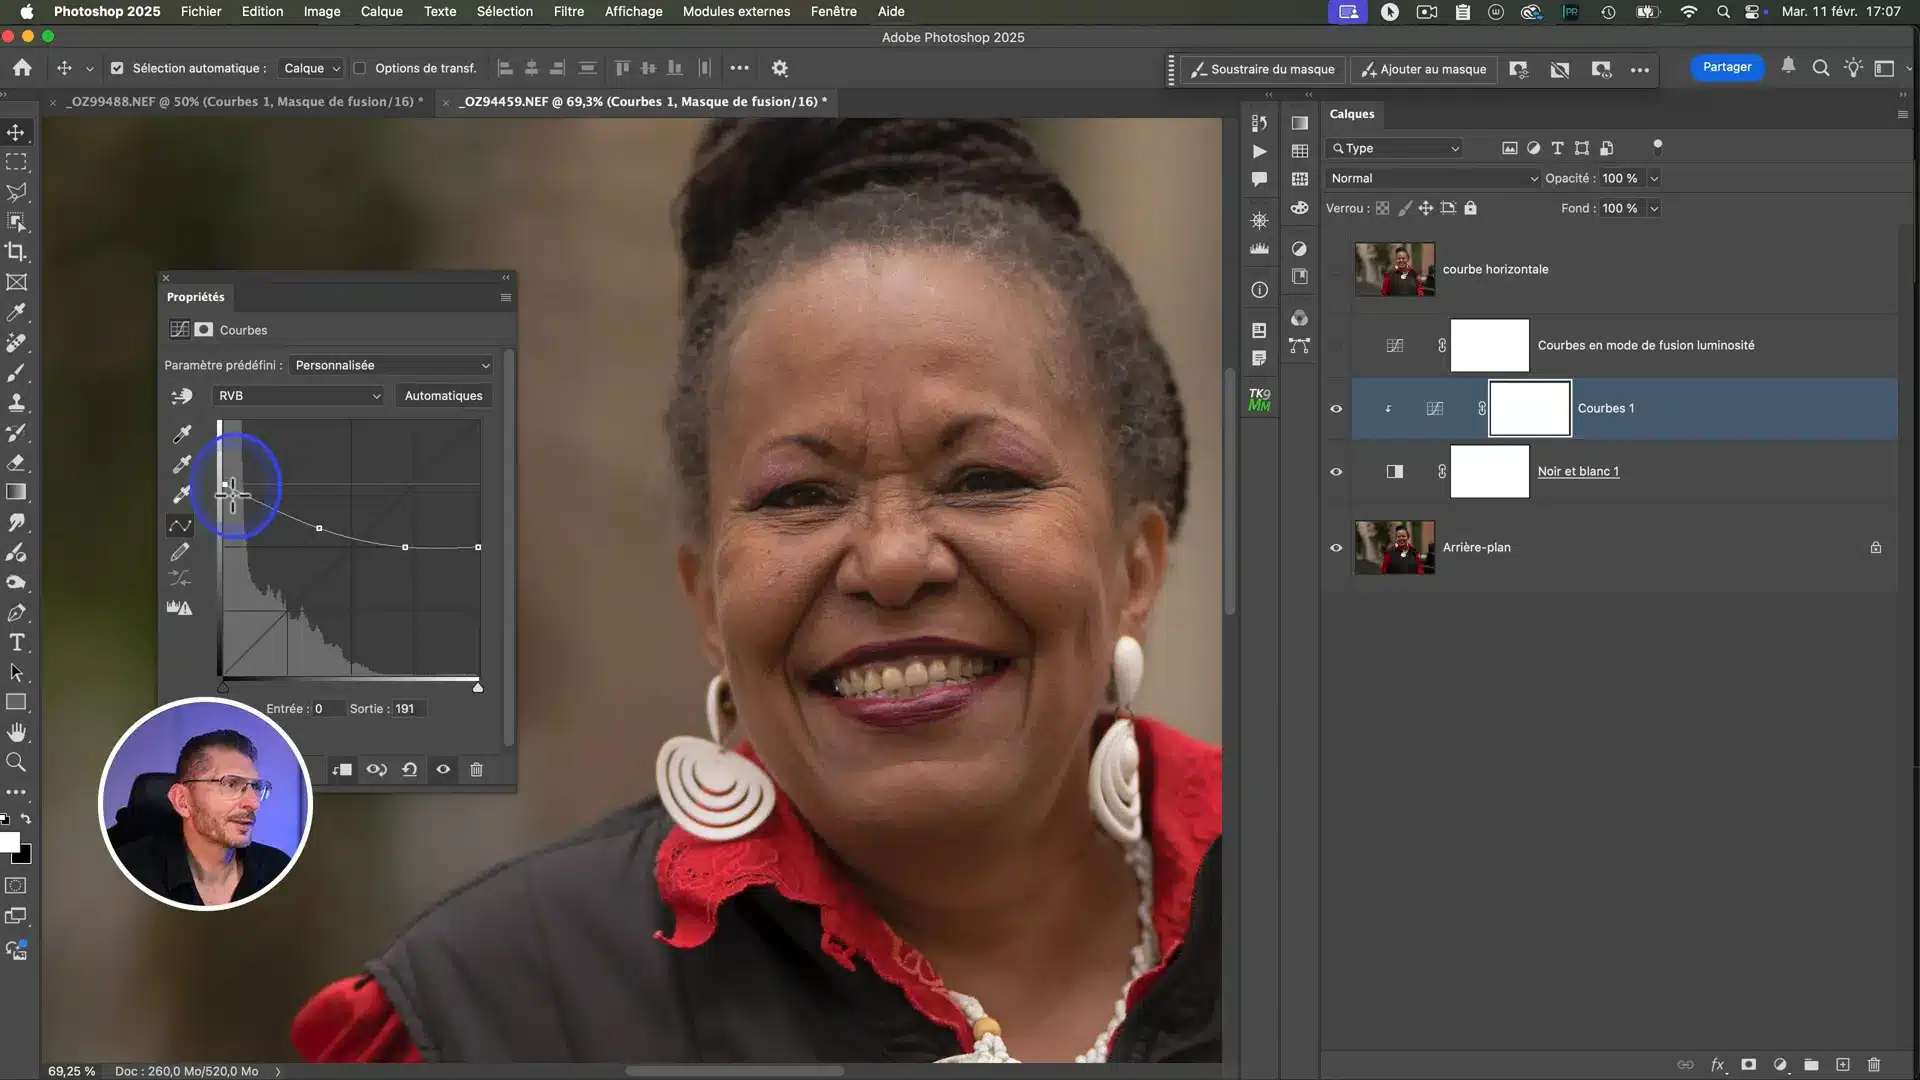Select the Rectangular Marquee tool
Viewport: 1920px width, 1080px height.
pyautogui.click(x=16, y=162)
